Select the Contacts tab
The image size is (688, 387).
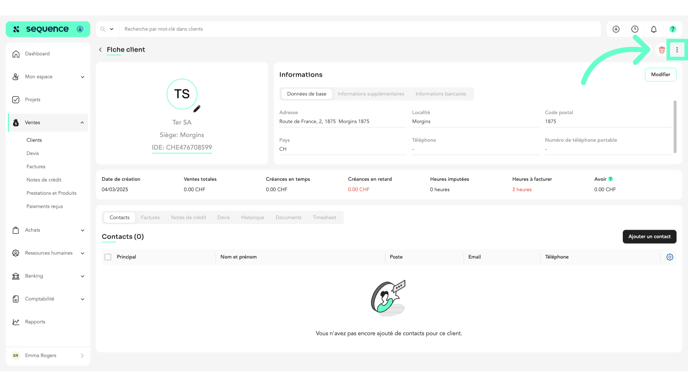coord(119,218)
